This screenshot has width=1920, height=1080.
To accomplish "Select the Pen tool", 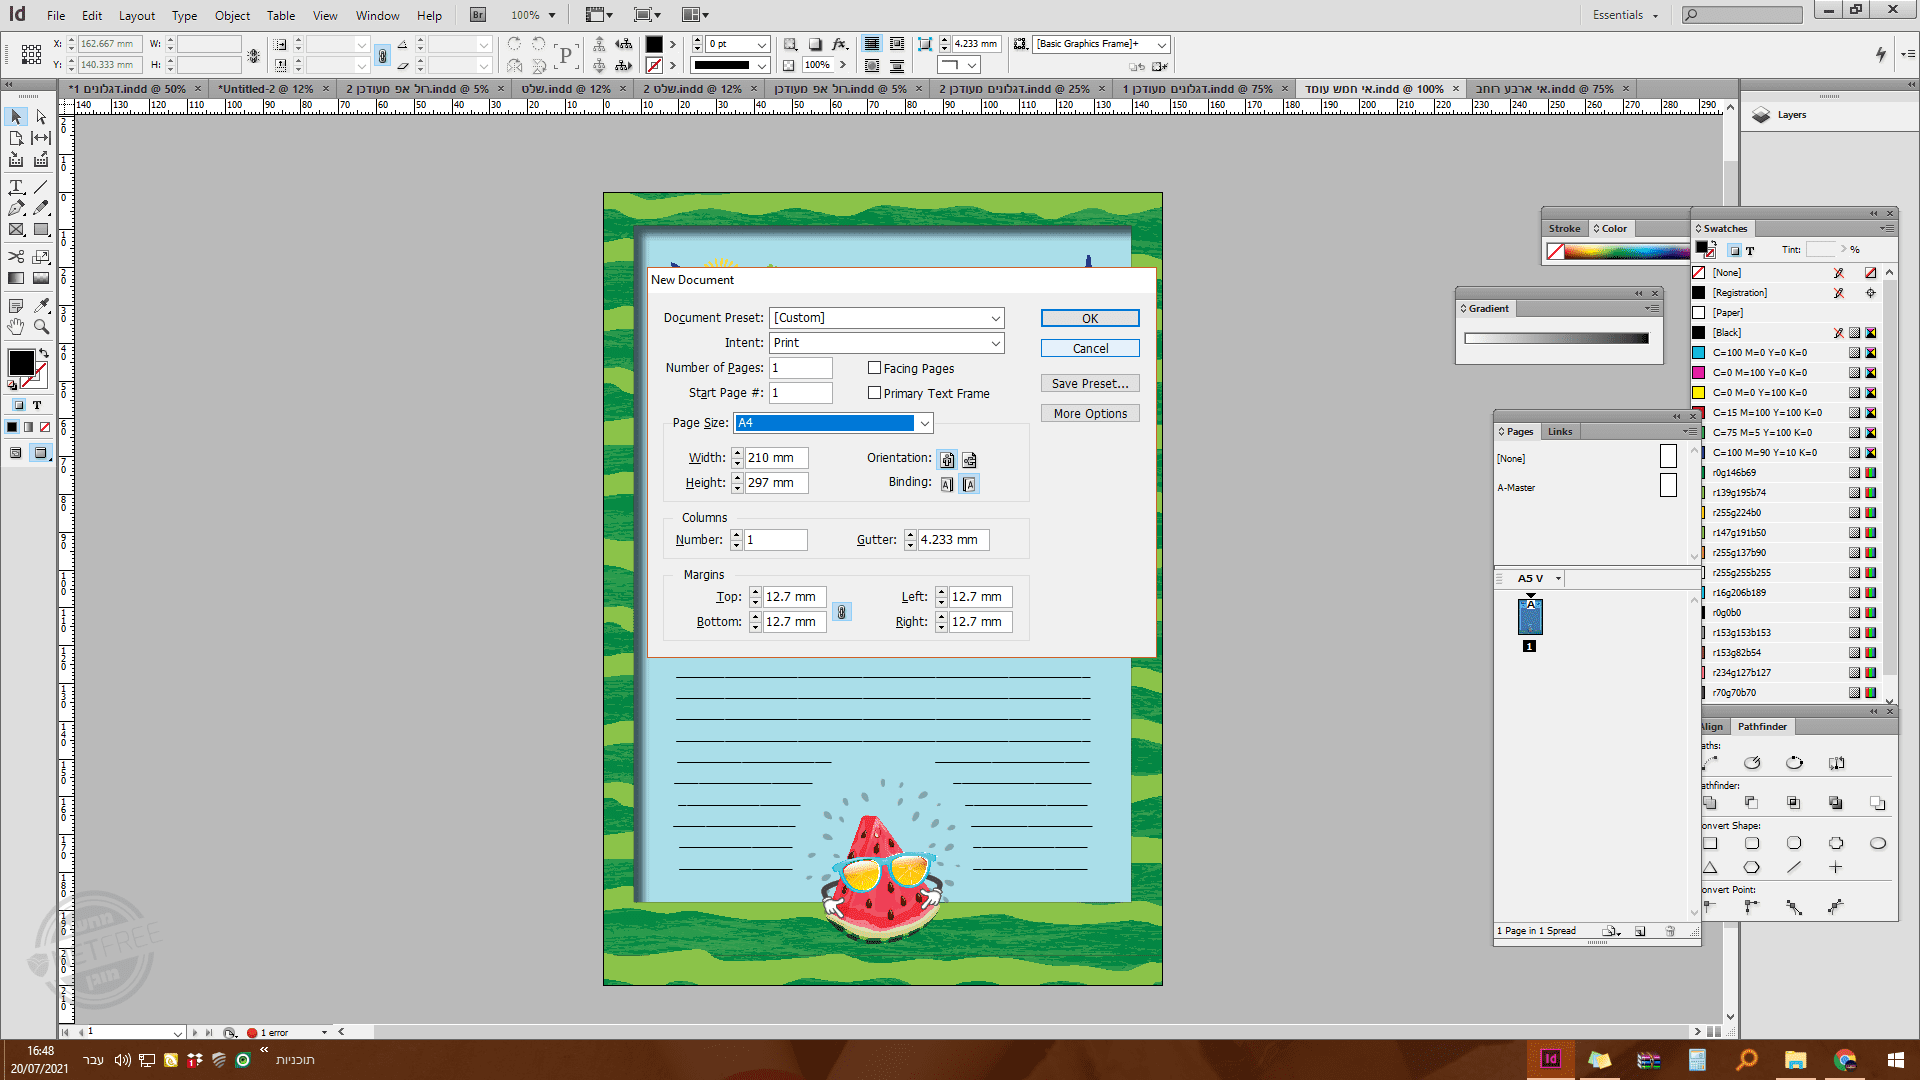I will point(16,208).
